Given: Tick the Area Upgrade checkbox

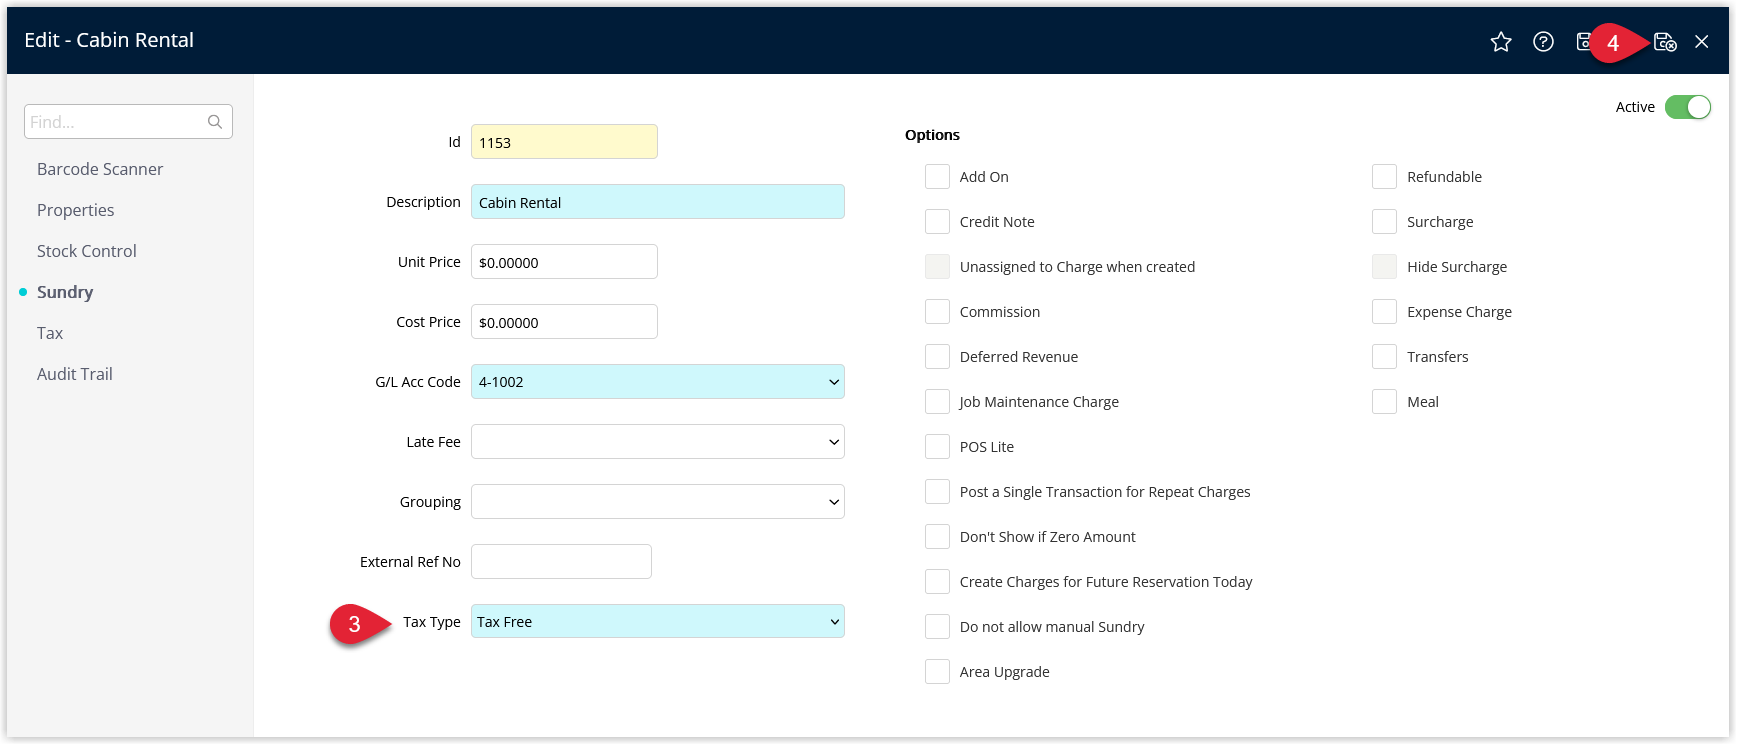Looking at the screenshot, I should pyautogui.click(x=937, y=672).
